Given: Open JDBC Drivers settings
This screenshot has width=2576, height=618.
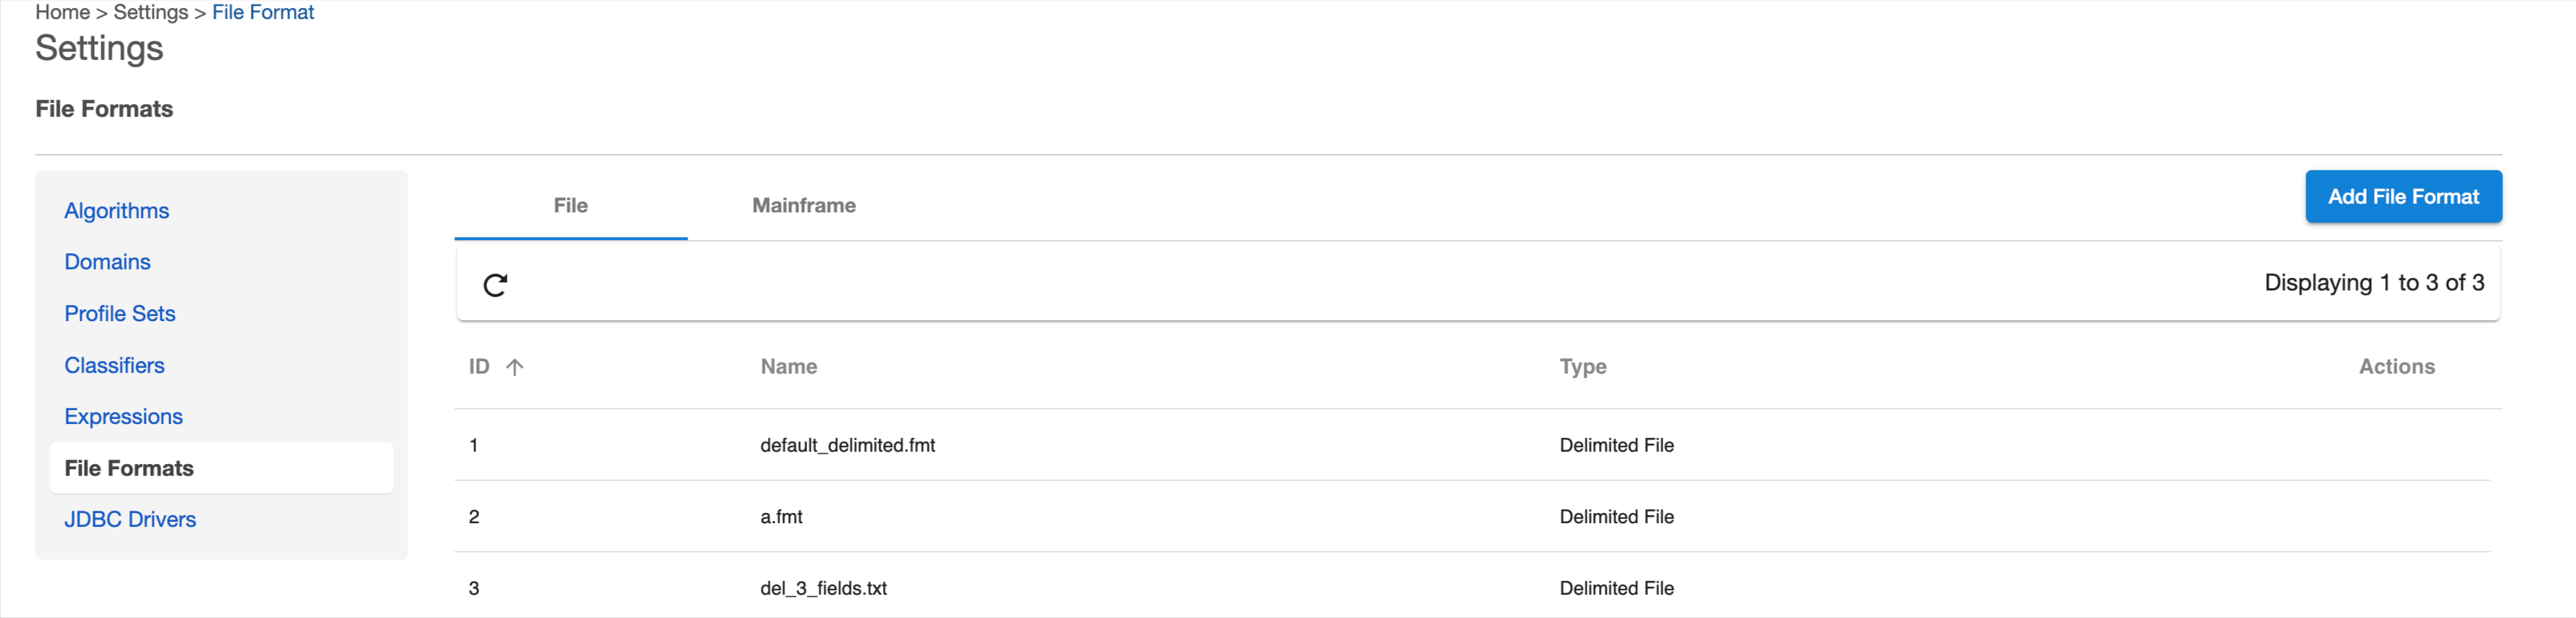Looking at the screenshot, I should (130, 520).
